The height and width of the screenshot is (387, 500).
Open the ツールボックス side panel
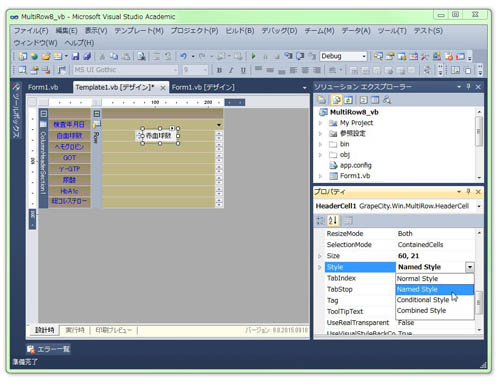pyautogui.click(x=16, y=110)
